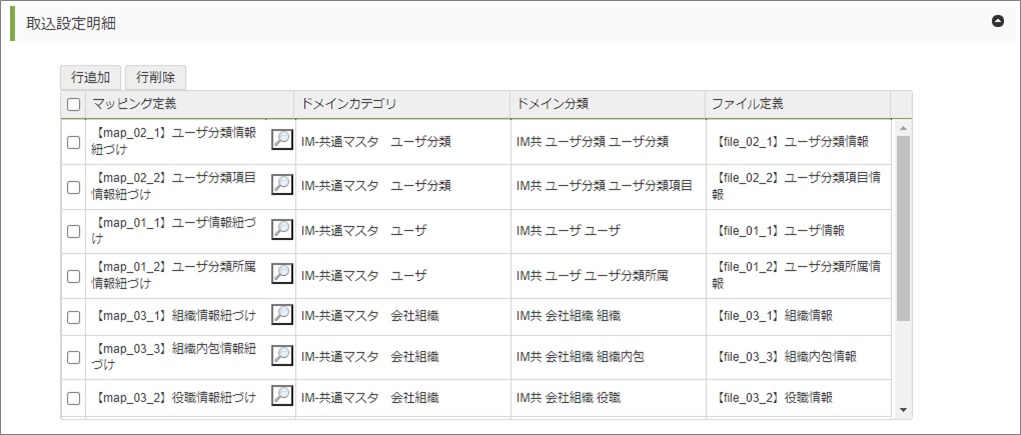Open lookup for map_03_2 役職情報紐づけ
Image resolution: width=1021 pixels, height=435 pixels.
282,397
